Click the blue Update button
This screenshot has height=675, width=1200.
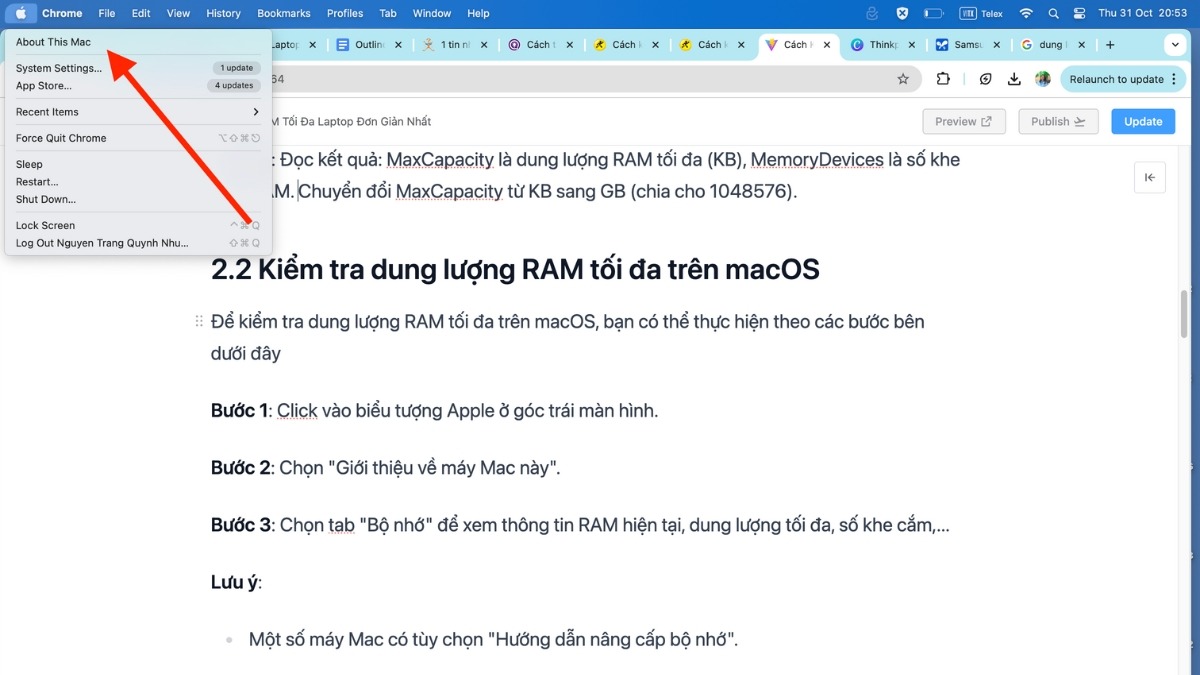(x=1143, y=121)
